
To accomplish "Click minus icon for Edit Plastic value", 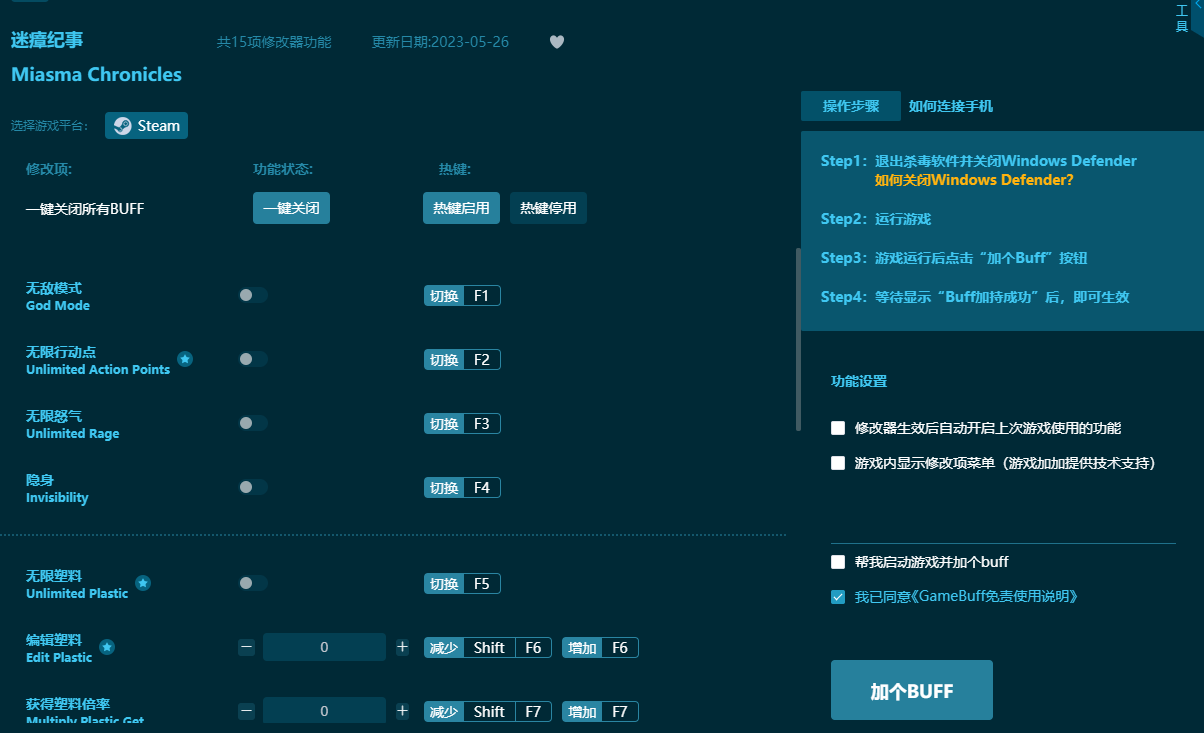I will click(246, 647).
